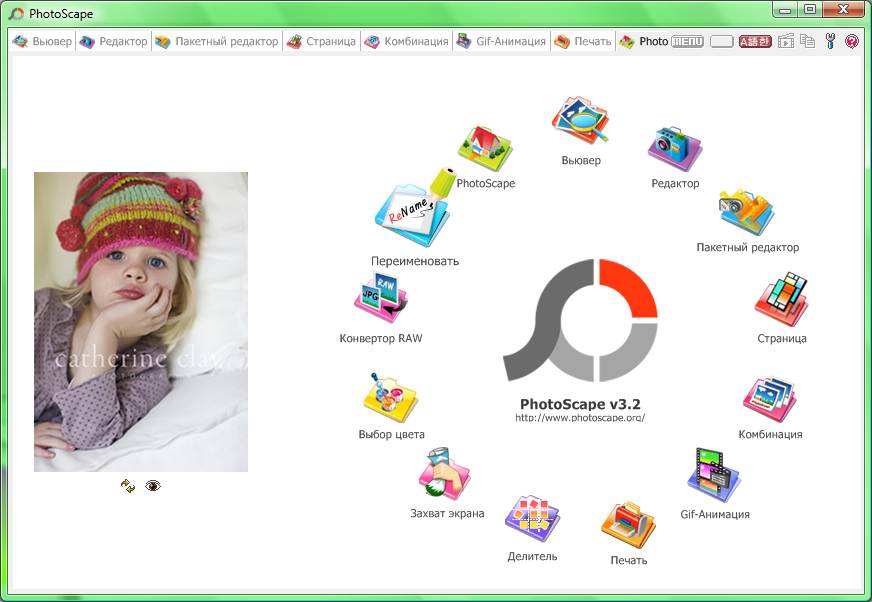Click the blank rounded button beside MENU
The image size is (872, 602).
tap(722, 42)
